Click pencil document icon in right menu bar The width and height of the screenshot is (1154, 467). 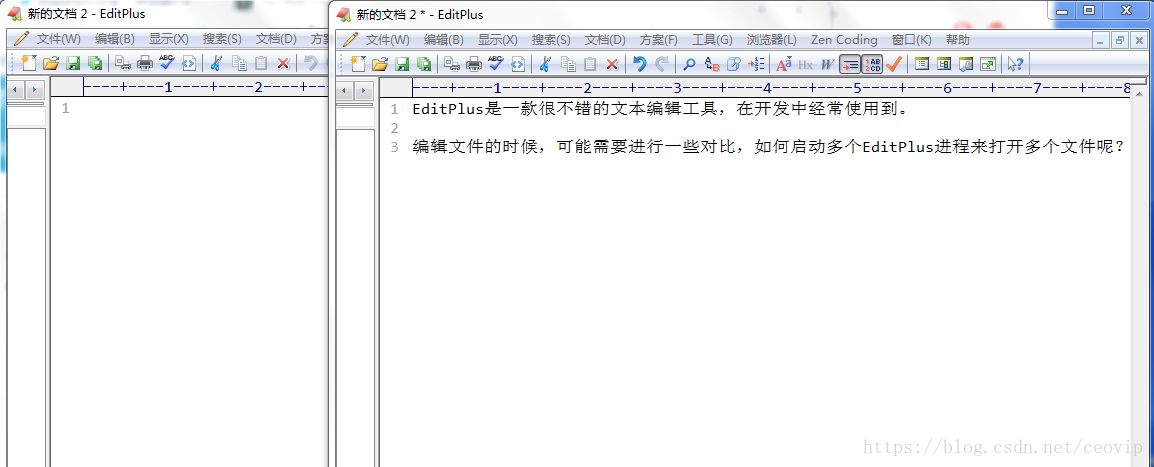coord(351,40)
